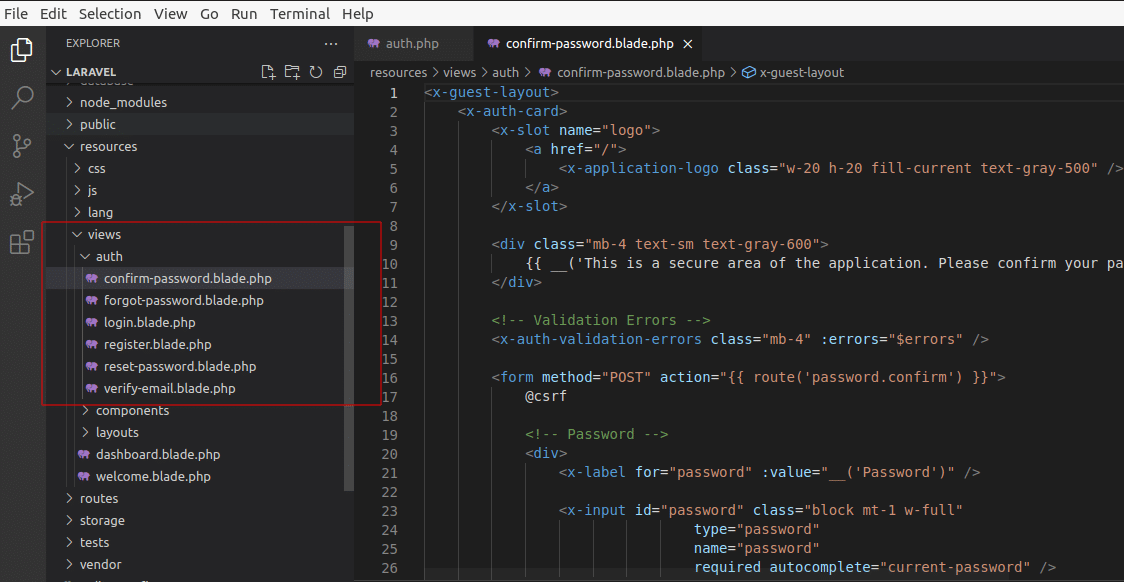Collapse the views folder
1124x582 pixels.
pos(103,234)
